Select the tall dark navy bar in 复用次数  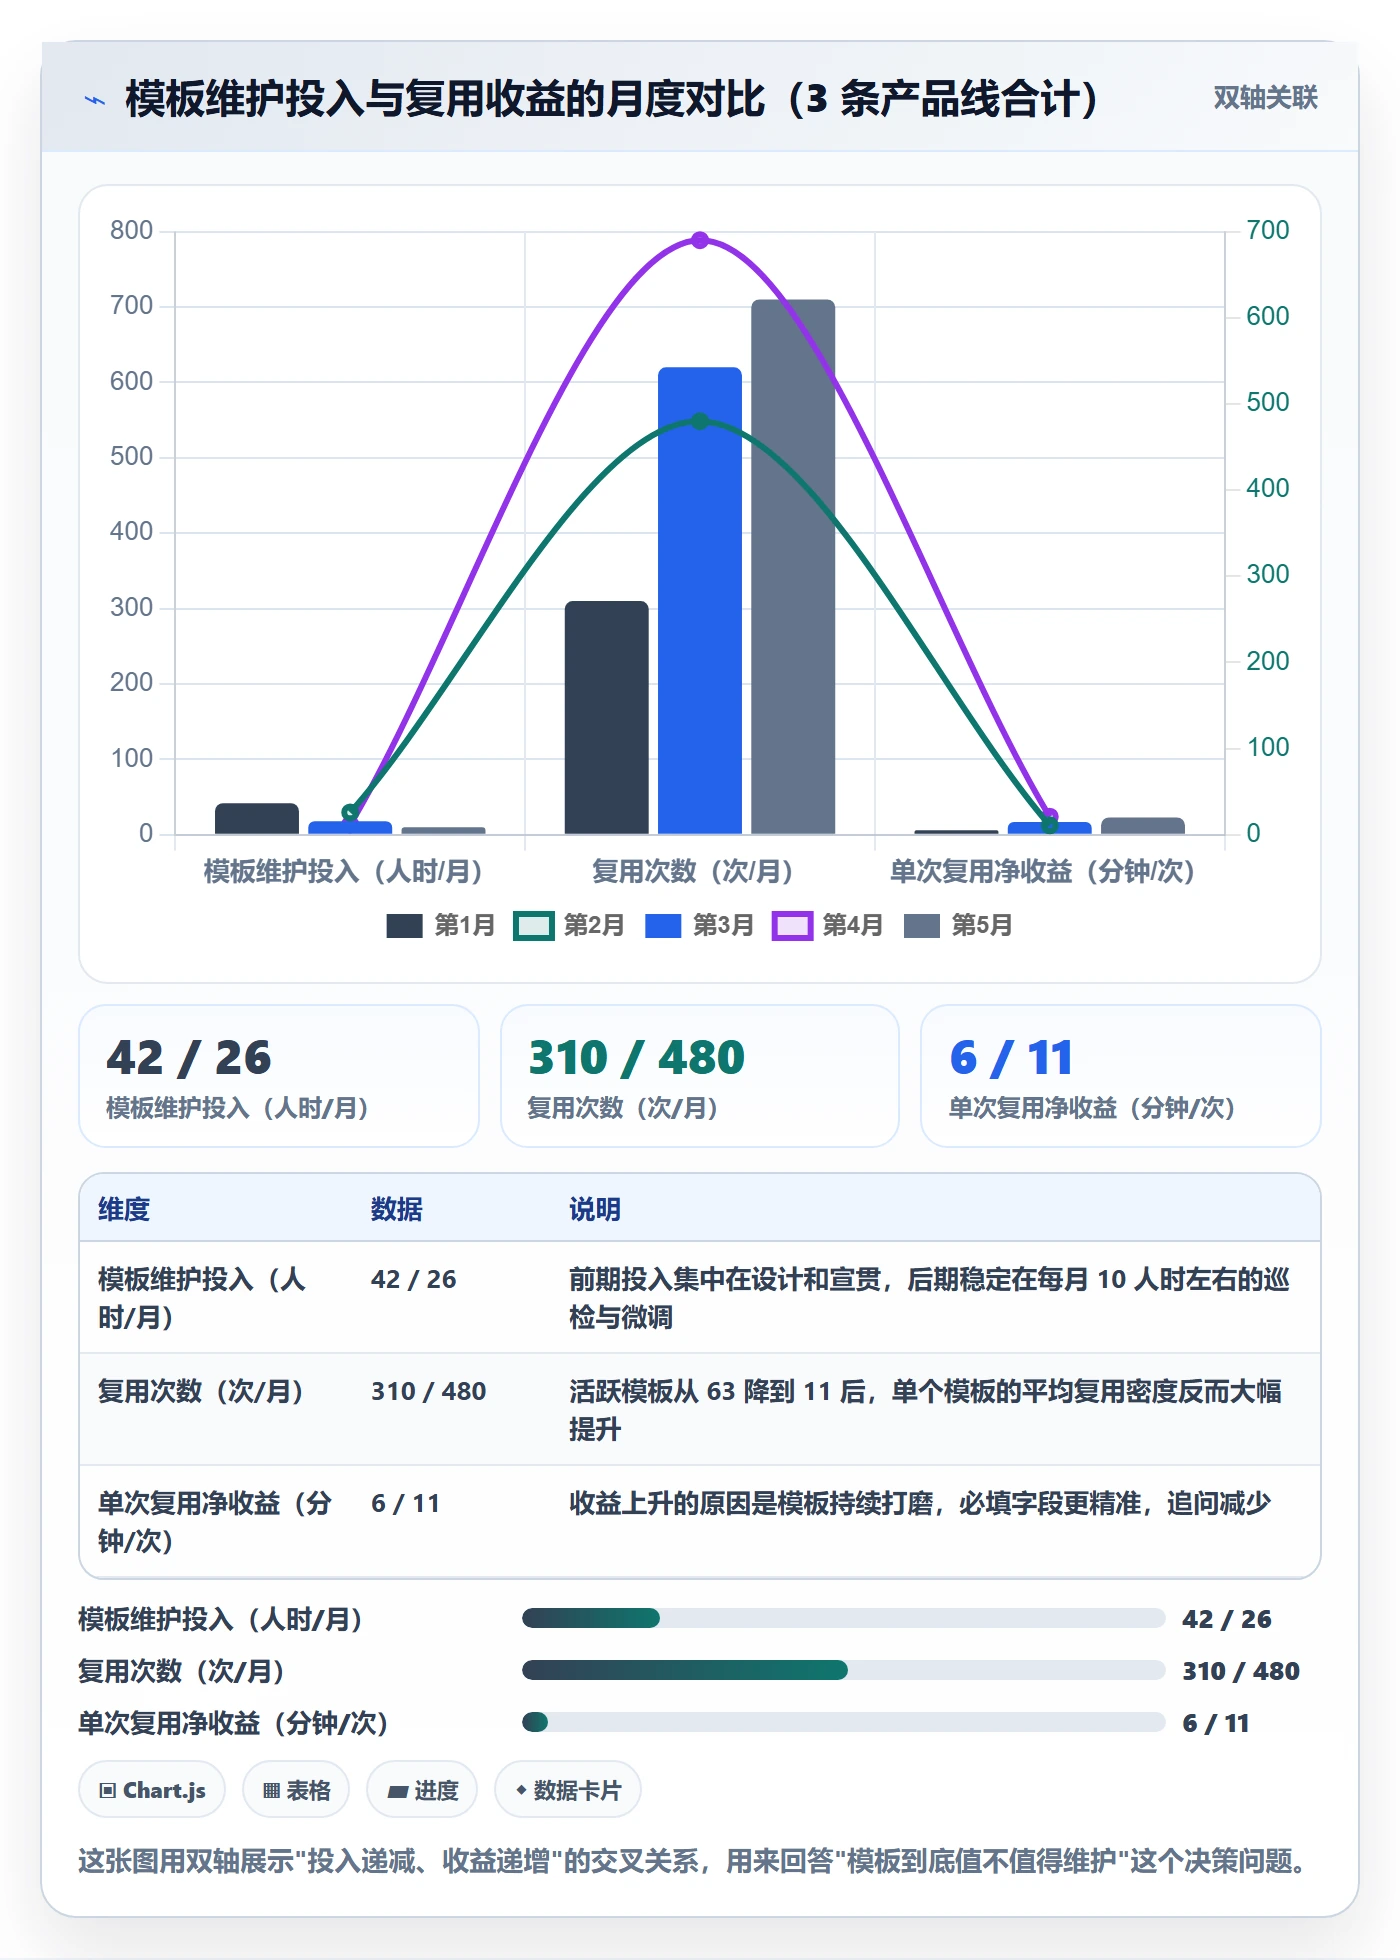click(607, 717)
